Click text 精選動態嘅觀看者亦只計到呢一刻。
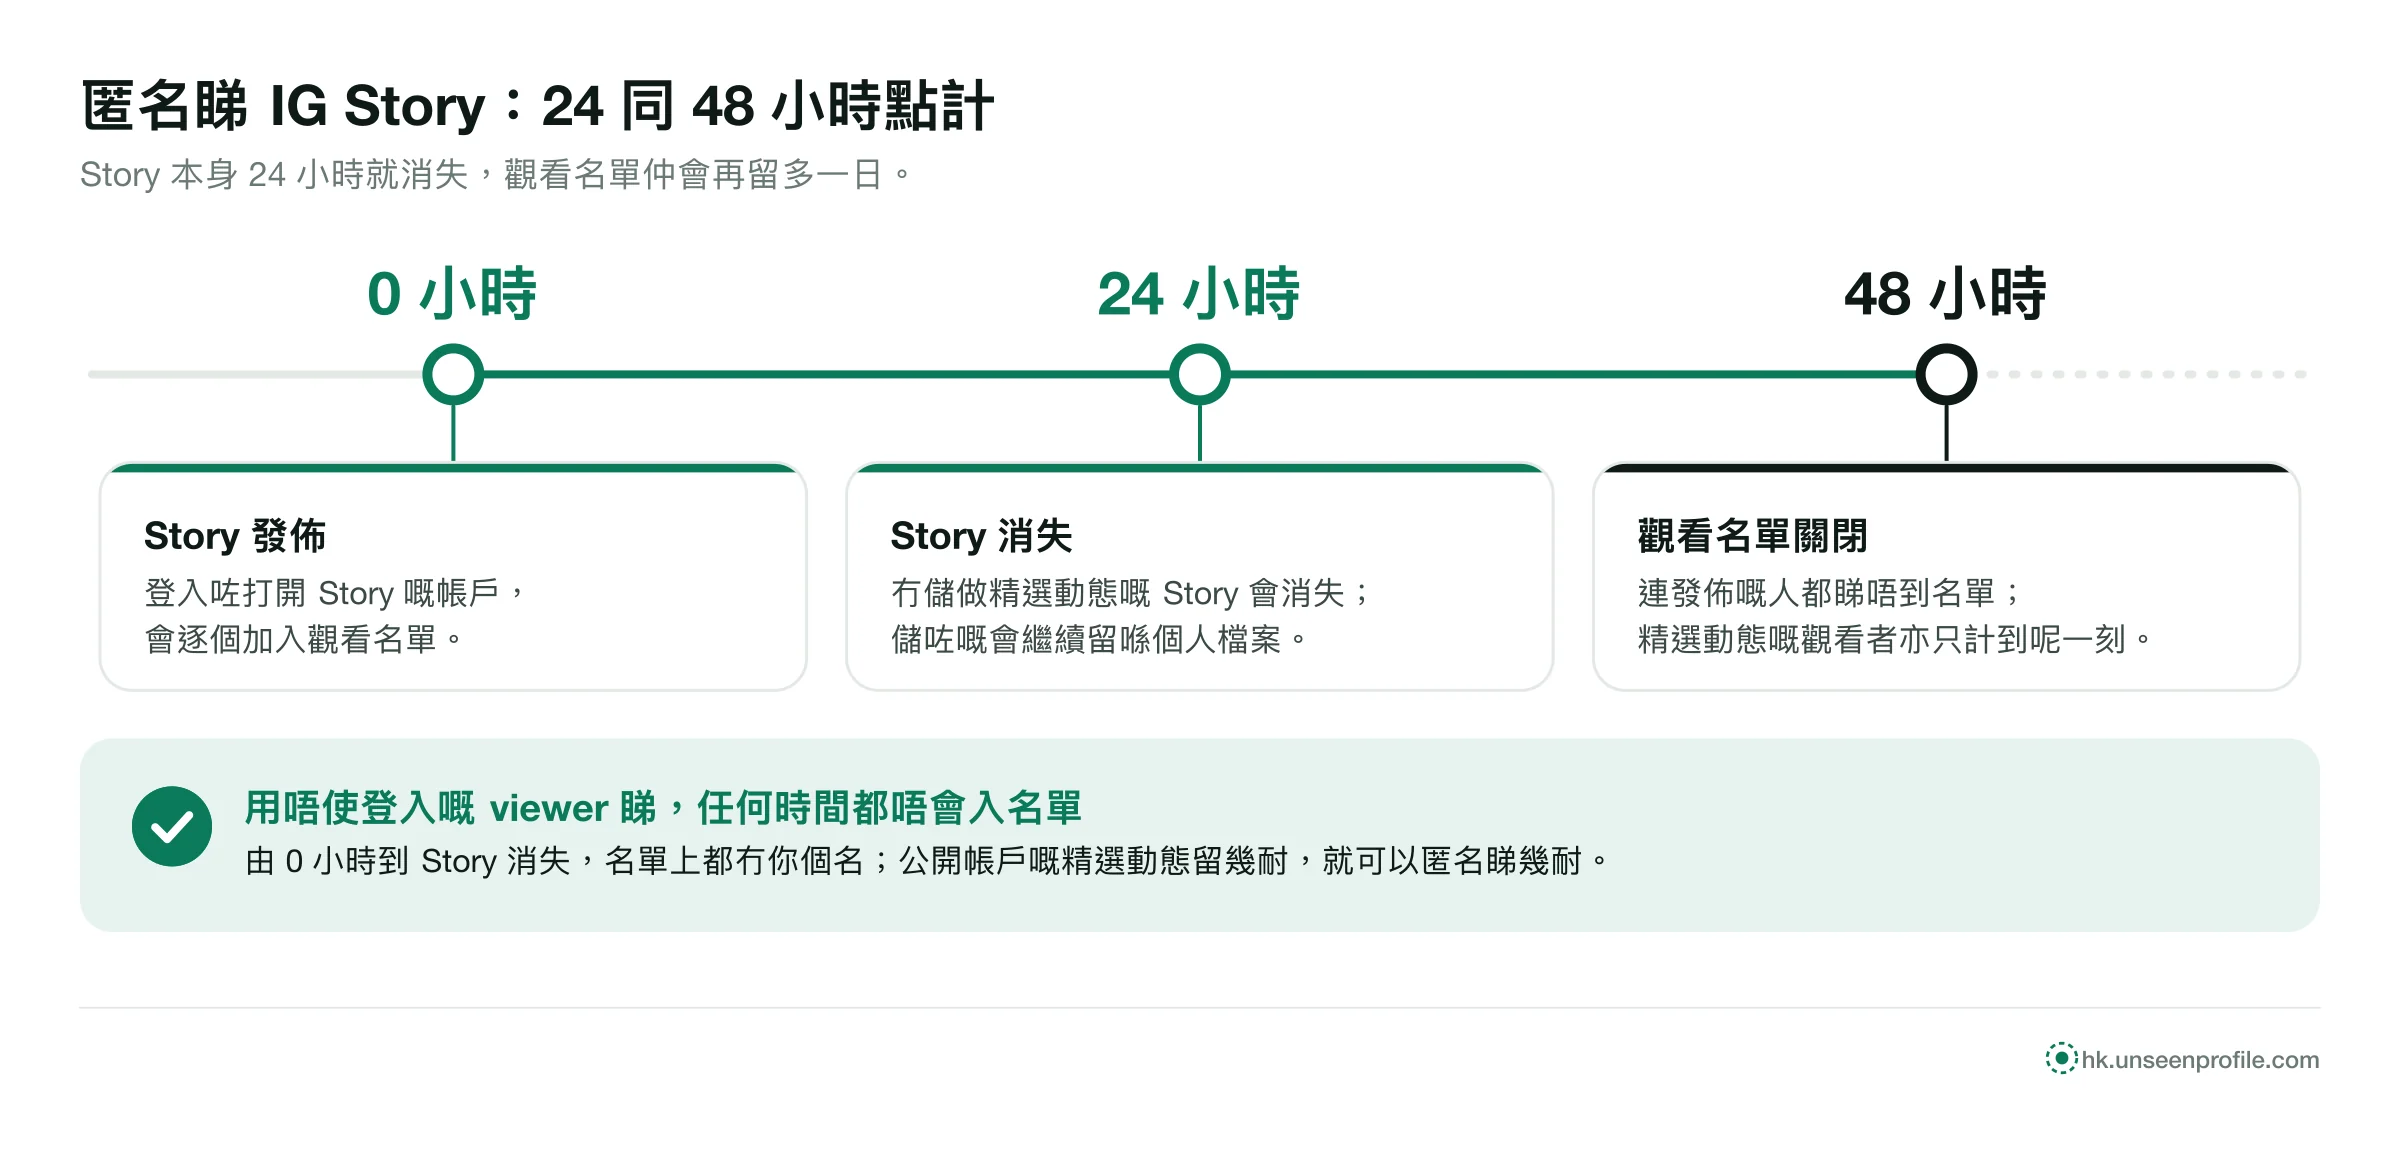The height and width of the screenshot is (1156, 2400). (1894, 639)
